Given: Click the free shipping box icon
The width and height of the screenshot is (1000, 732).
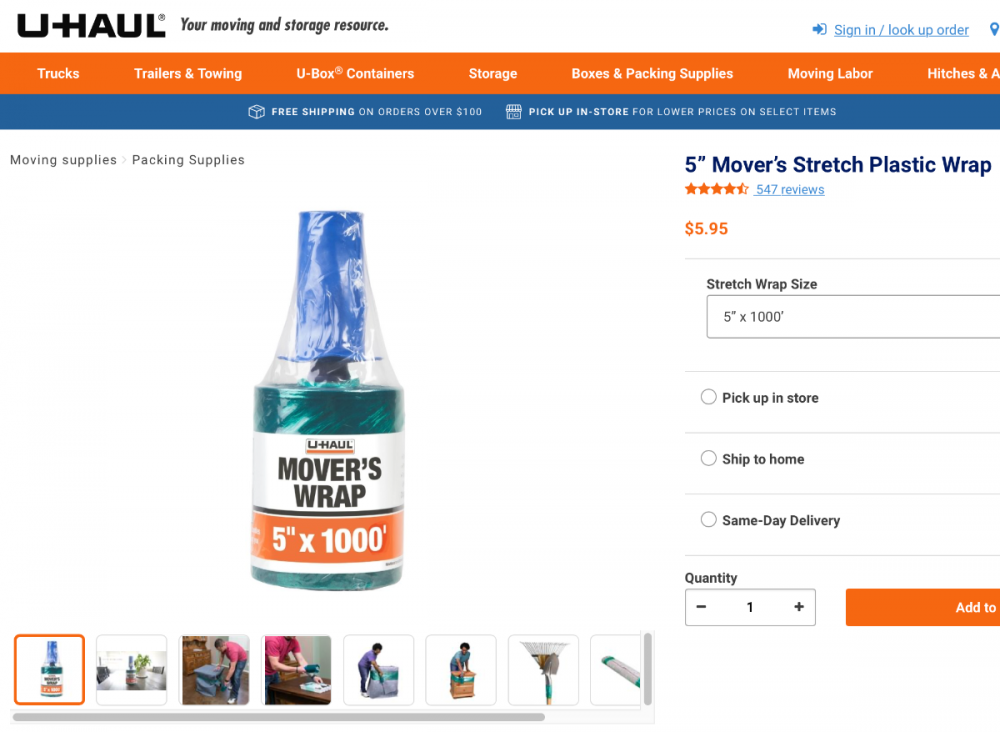Looking at the screenshot, I should (x=256, y=112).
